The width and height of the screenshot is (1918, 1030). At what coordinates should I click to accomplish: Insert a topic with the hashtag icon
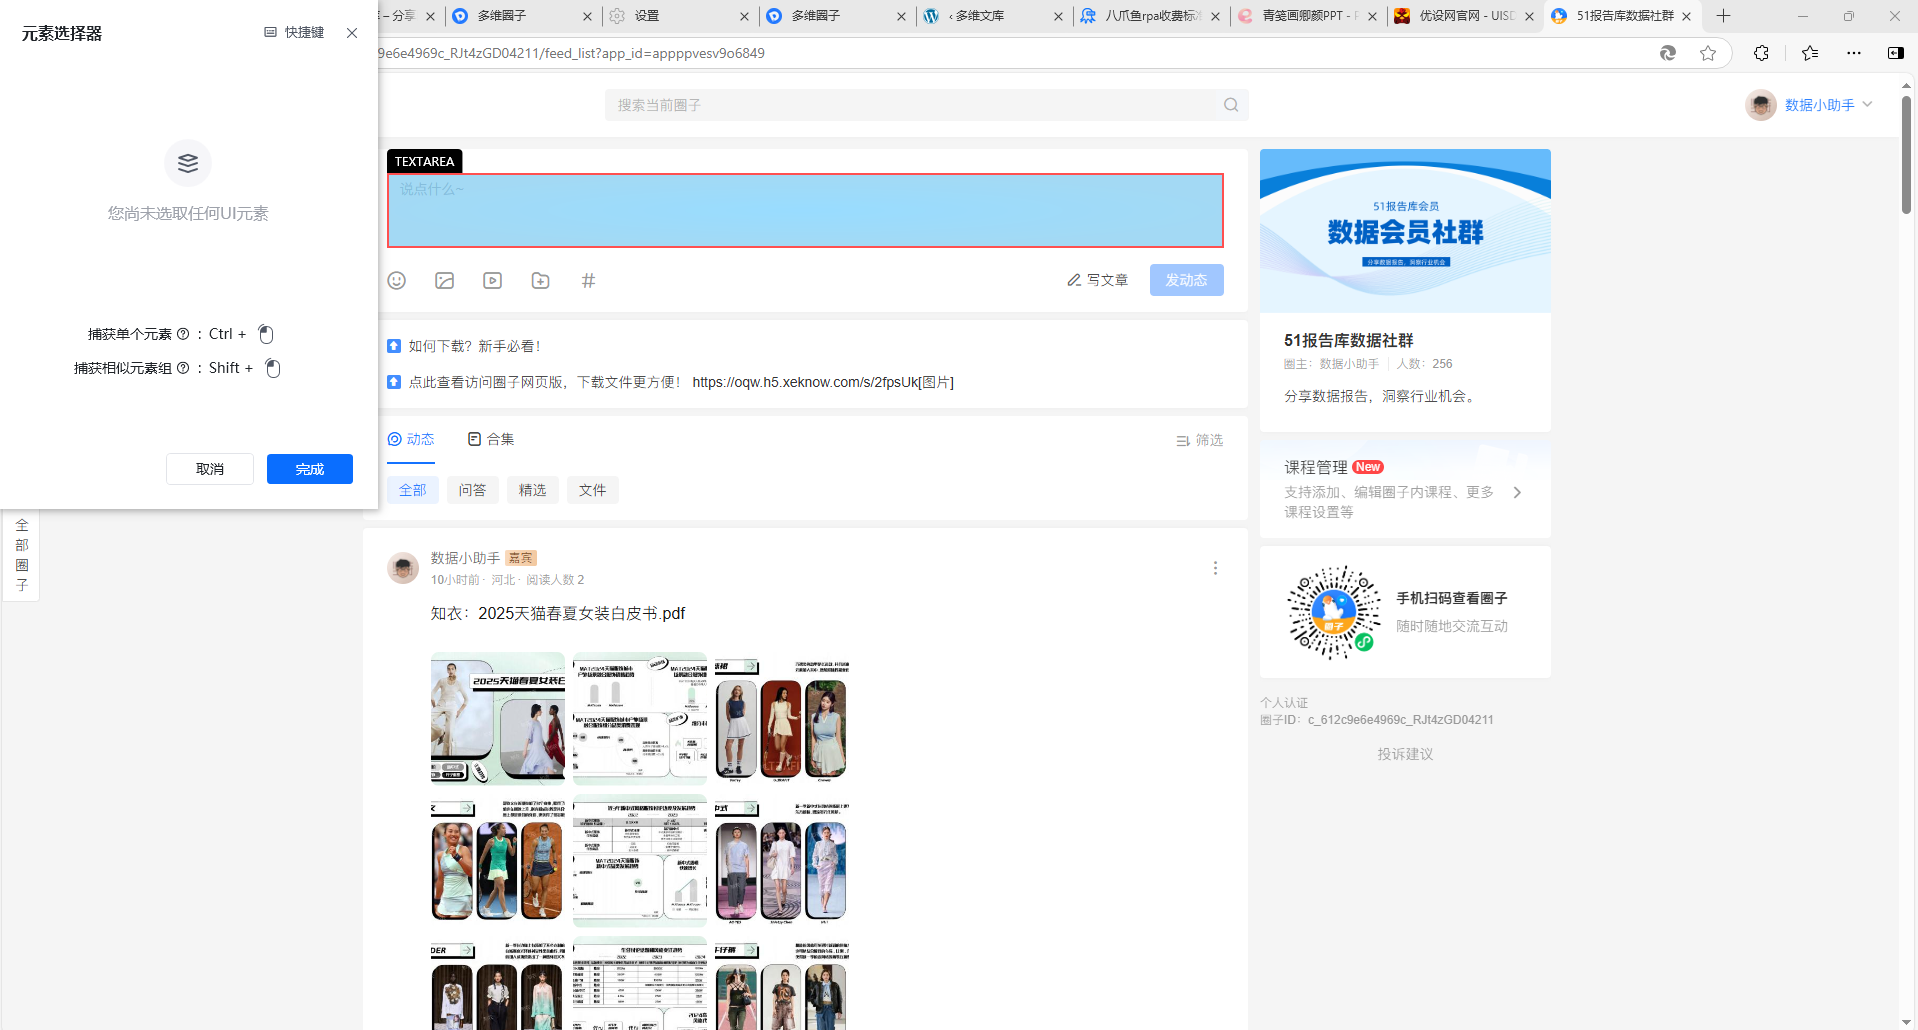589,281
